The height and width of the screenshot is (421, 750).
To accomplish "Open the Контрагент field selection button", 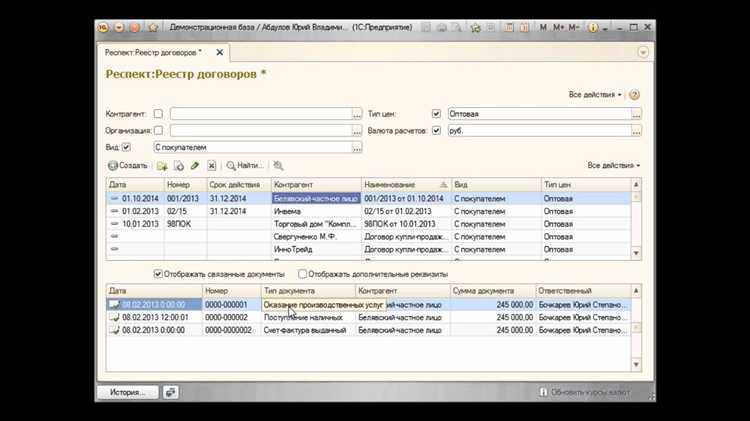I will (357, 114).
